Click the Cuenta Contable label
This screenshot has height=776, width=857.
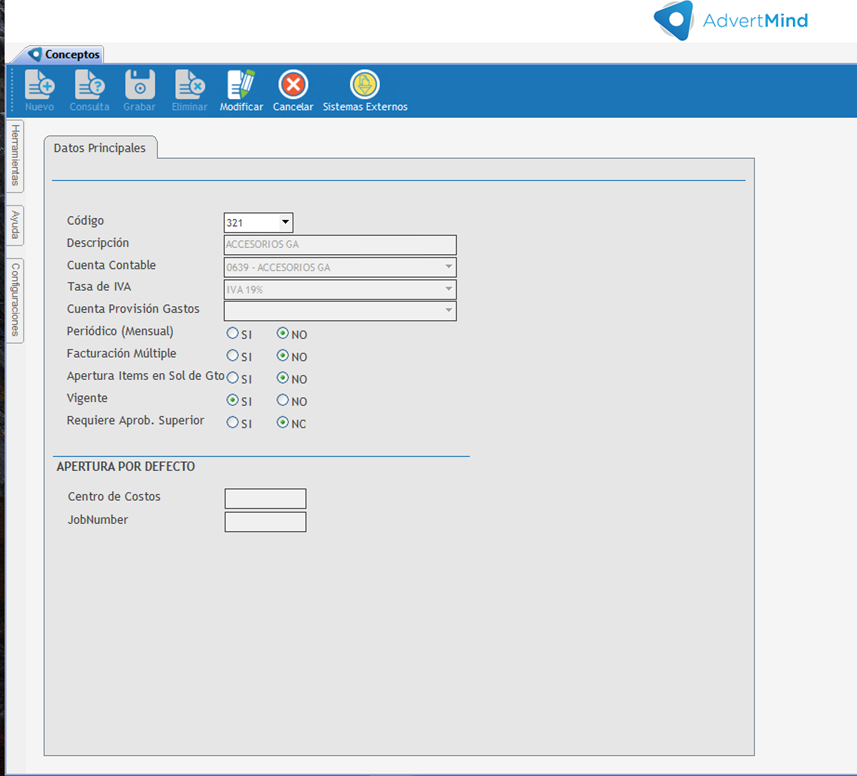pyautogui.click(x=111, y=265)
